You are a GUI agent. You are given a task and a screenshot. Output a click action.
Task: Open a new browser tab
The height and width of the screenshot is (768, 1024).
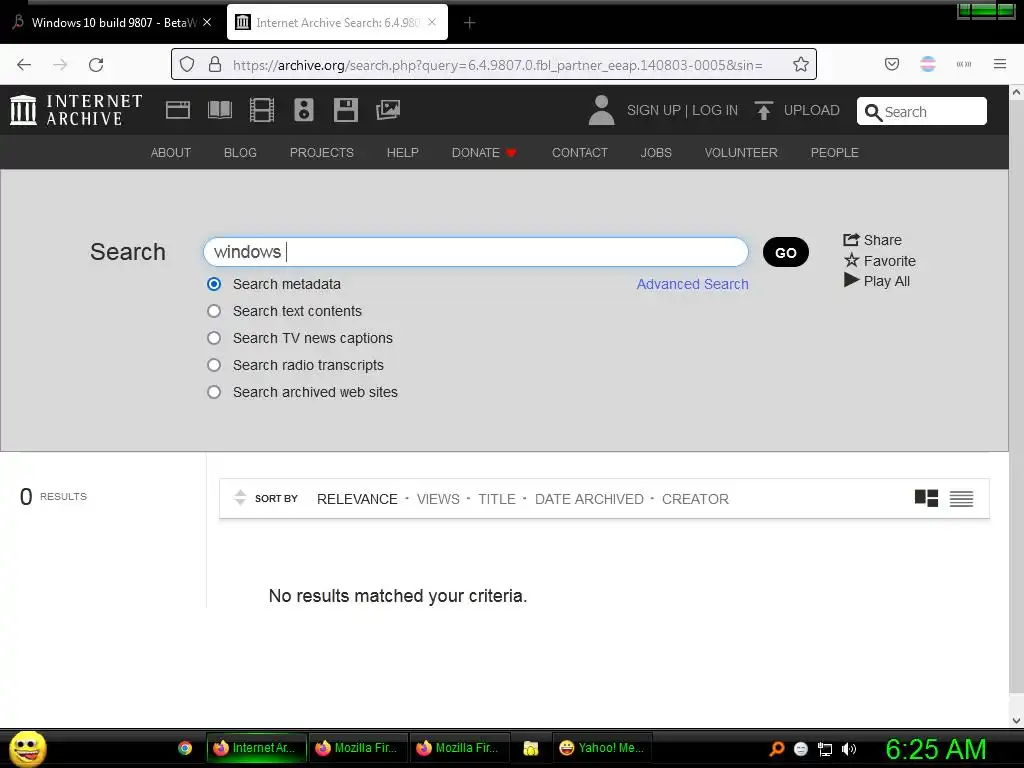tap(469, 23)
